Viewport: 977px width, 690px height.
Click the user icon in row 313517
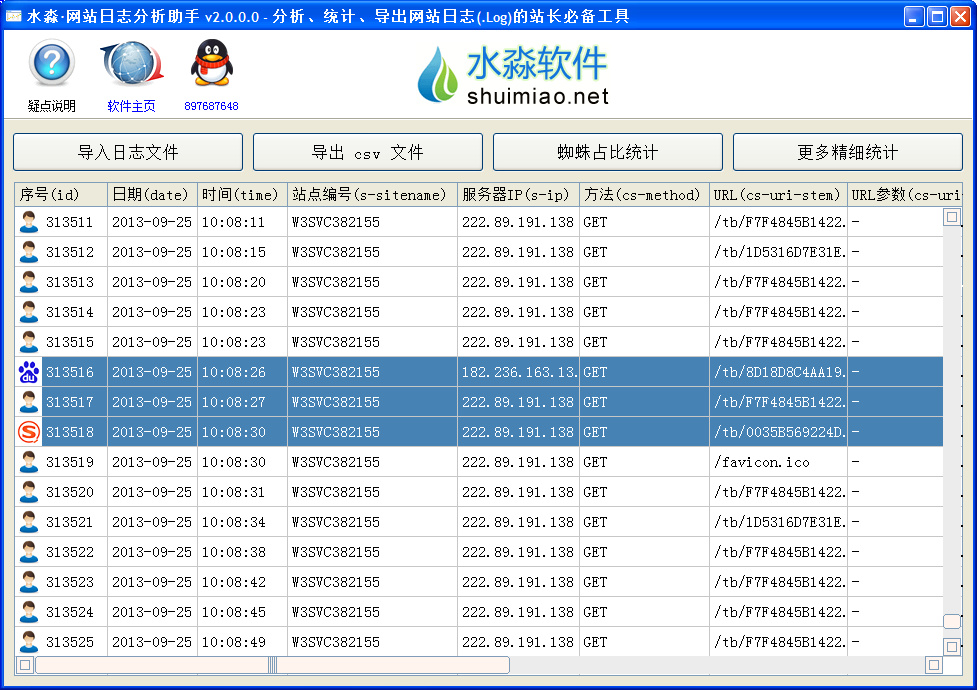pyautogui.click(x=29, y=402)
